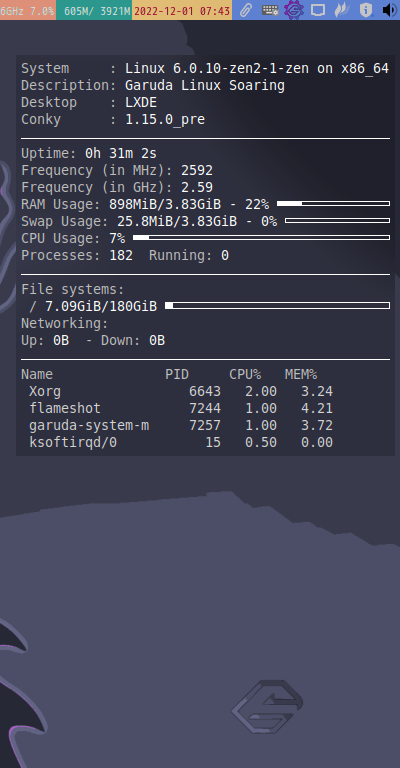
Task: Click the flameshot process name
Action: (65, 408)
